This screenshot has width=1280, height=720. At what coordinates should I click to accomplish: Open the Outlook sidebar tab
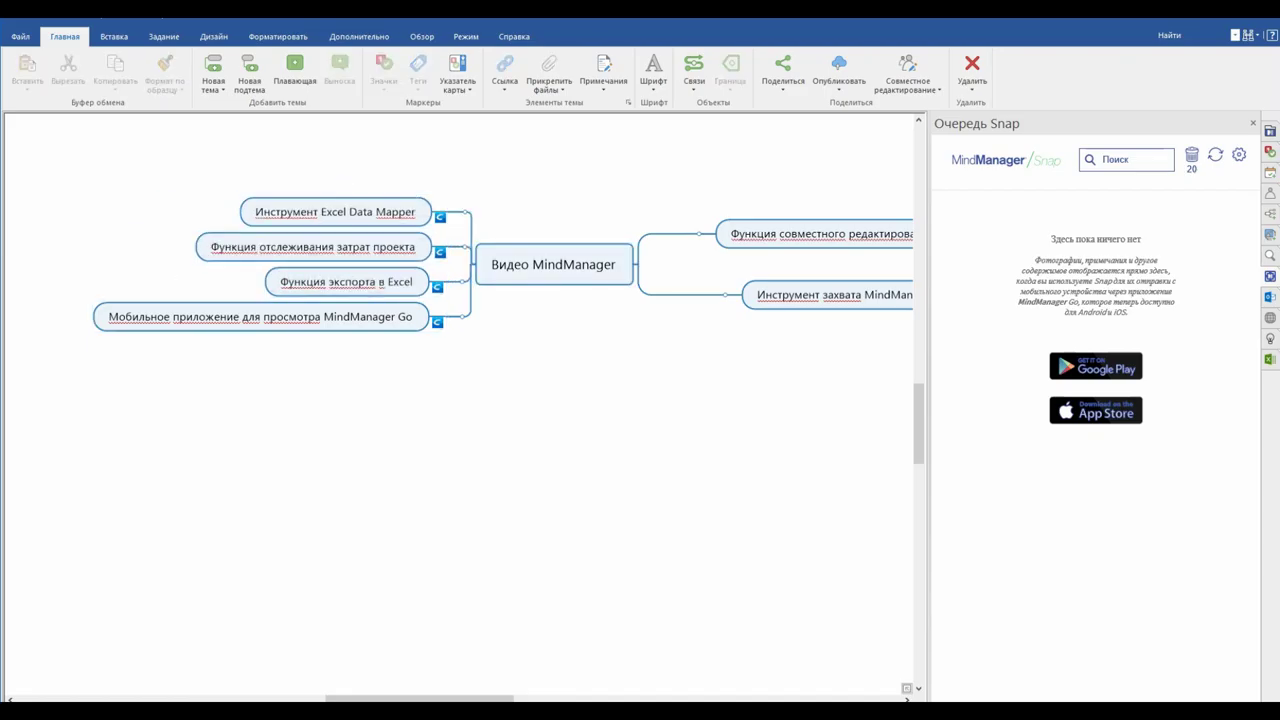pos(1270,297)
